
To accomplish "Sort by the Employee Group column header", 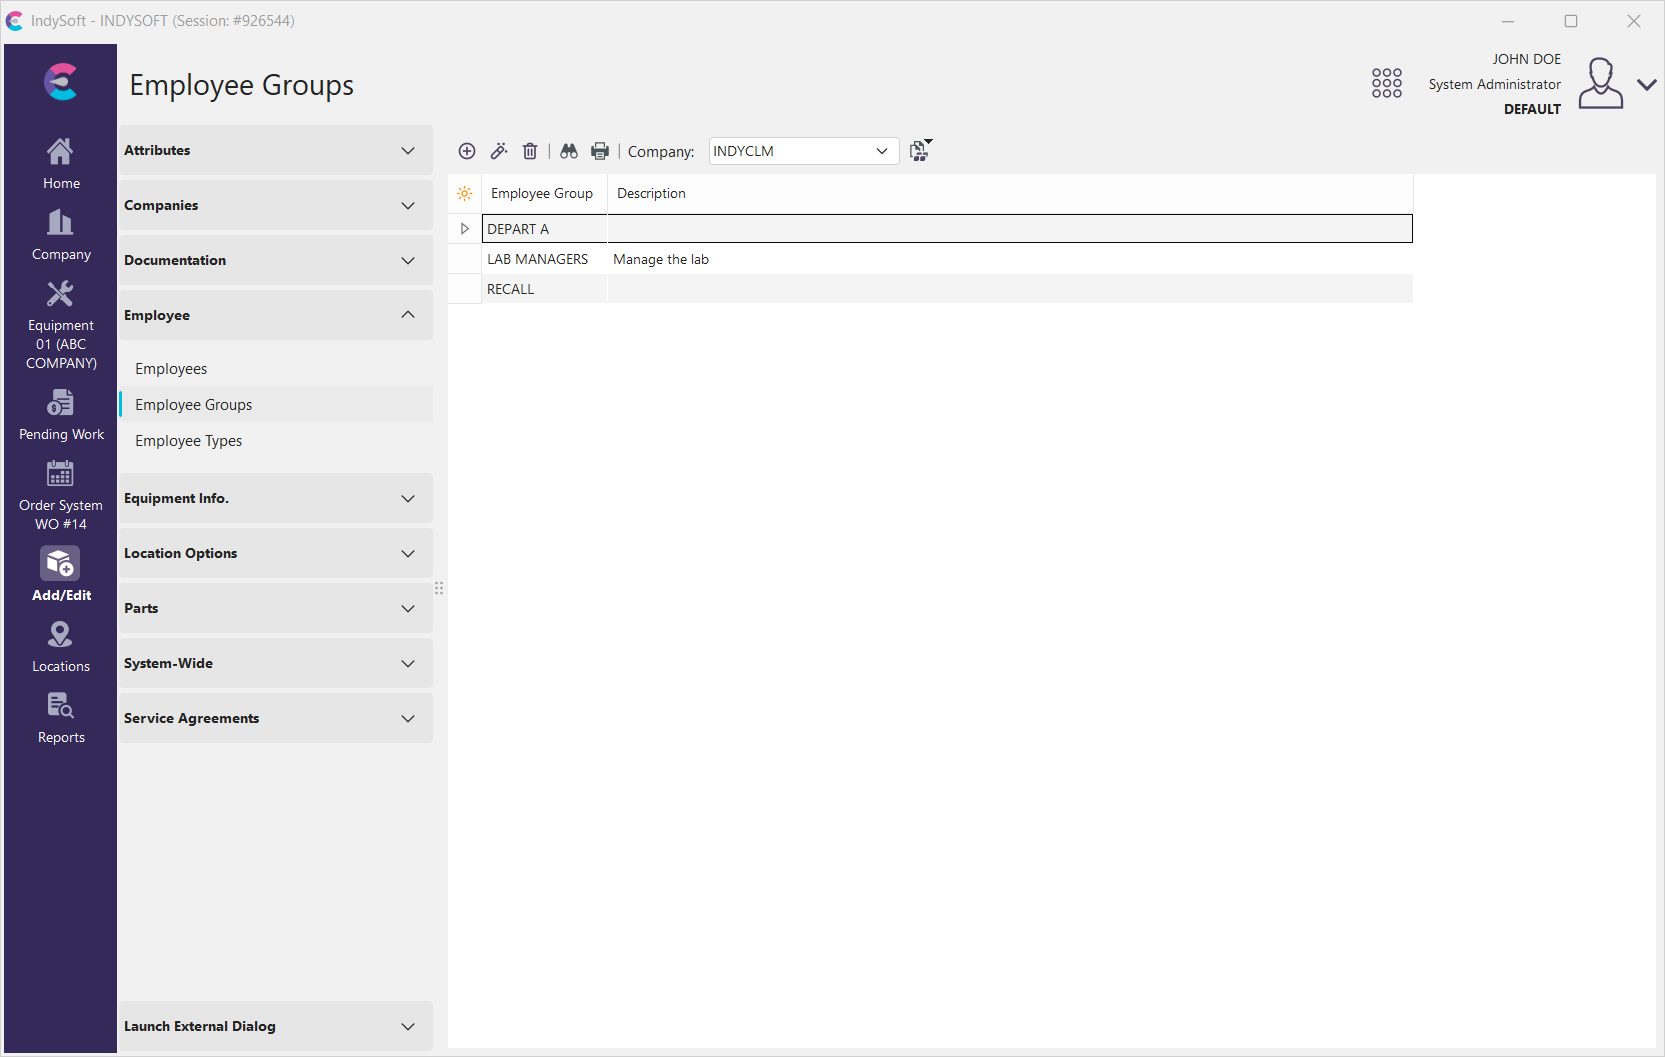I will coord(542,194).
